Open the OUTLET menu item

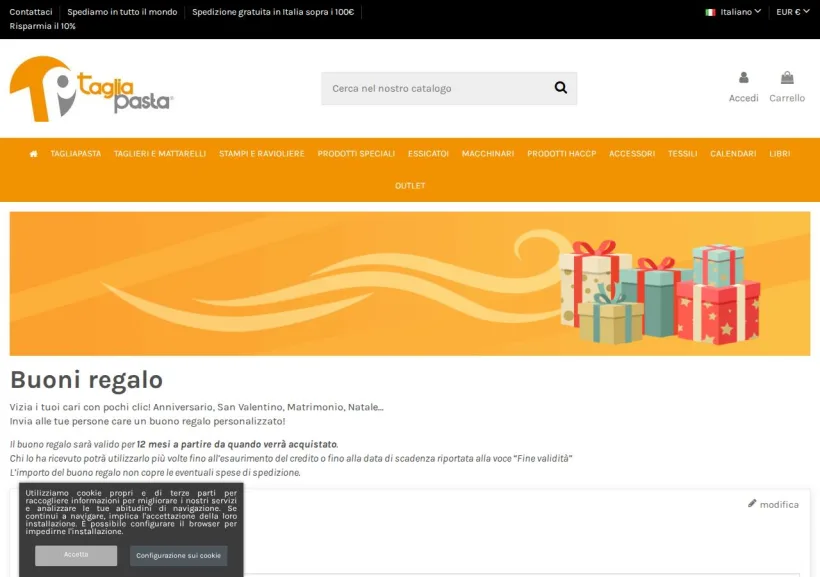coord(410,186)
